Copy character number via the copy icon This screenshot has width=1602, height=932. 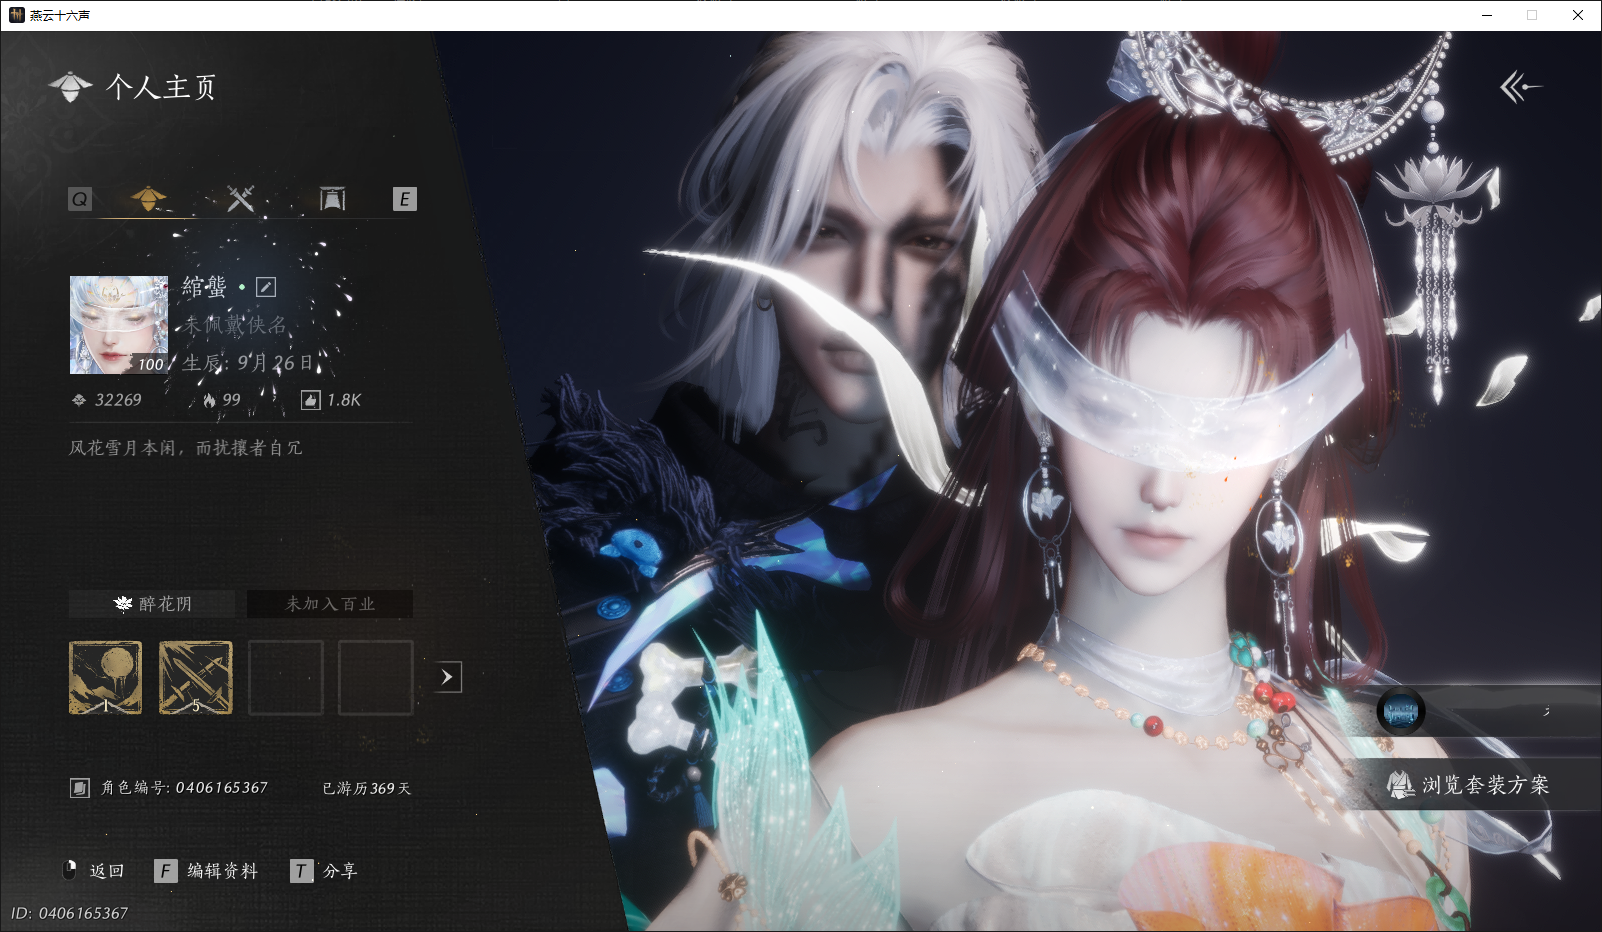tap(80, 788)
